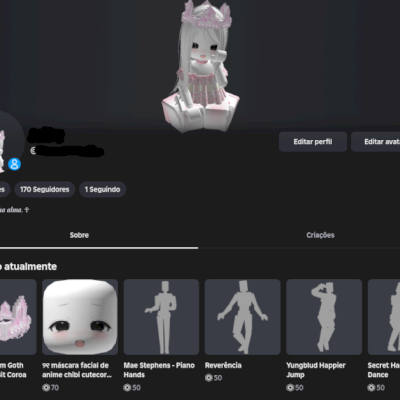
Task: Click the 3D avatar with pink crown
Action: pos(201,67)
